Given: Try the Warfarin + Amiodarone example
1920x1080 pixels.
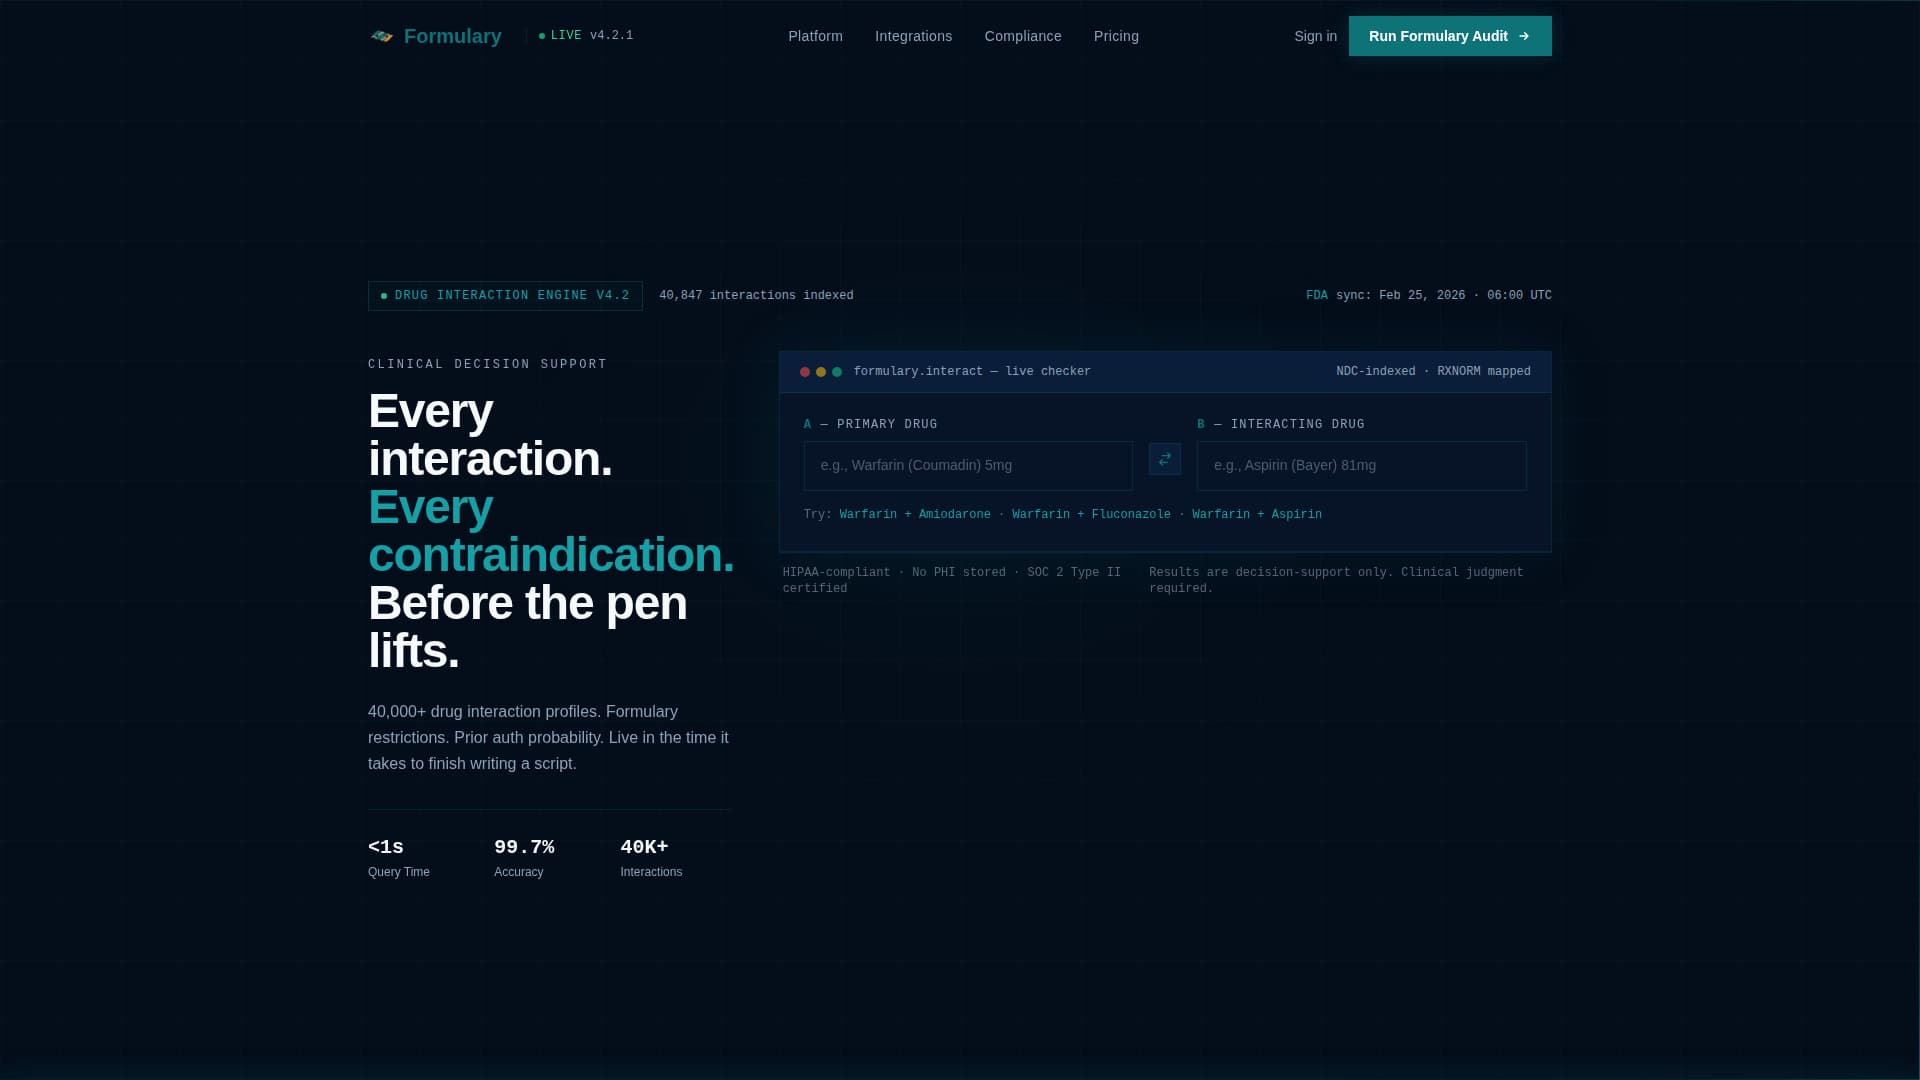Looking at the screenshot, I should coord(915,515).
